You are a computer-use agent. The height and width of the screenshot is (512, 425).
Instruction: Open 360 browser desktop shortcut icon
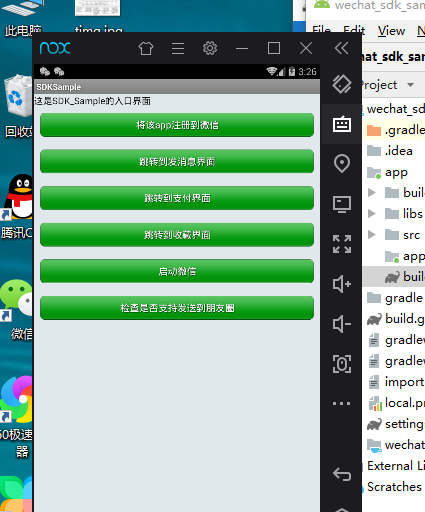pos(17,398)
